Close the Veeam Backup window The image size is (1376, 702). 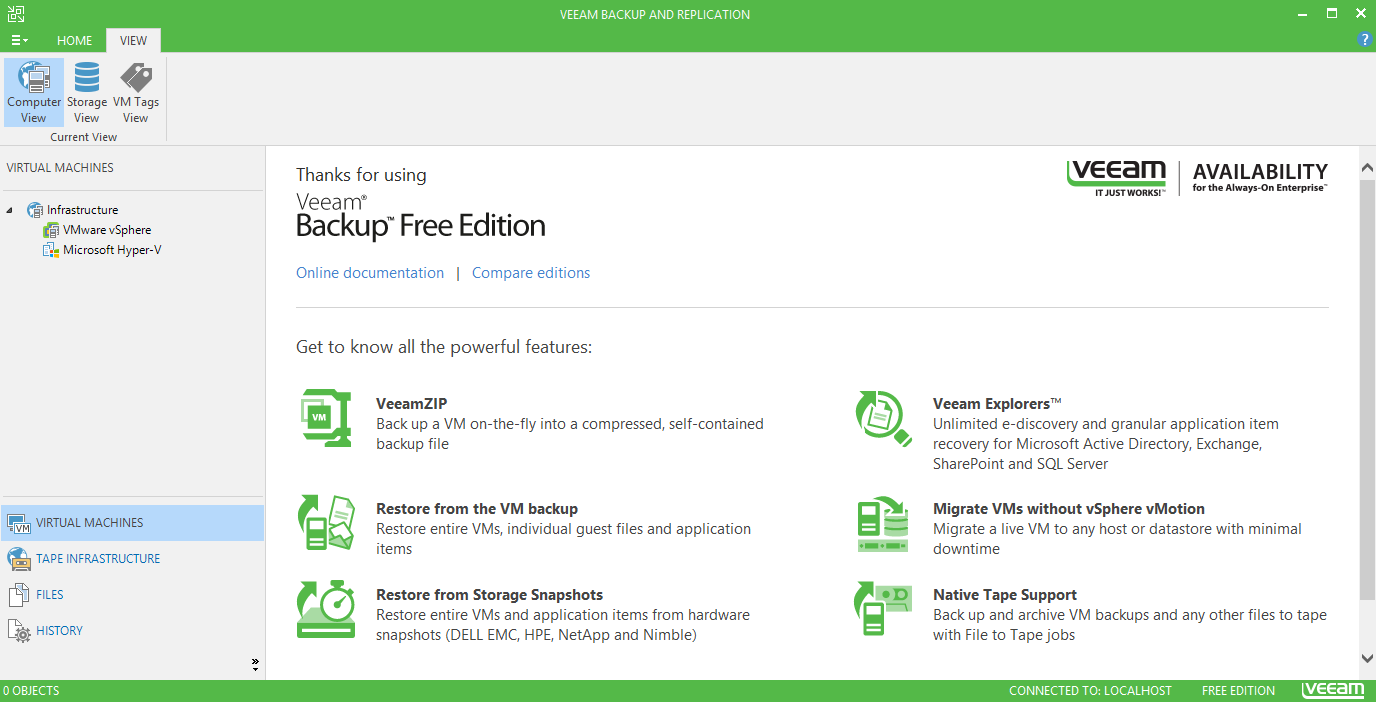coord(1359,14)
